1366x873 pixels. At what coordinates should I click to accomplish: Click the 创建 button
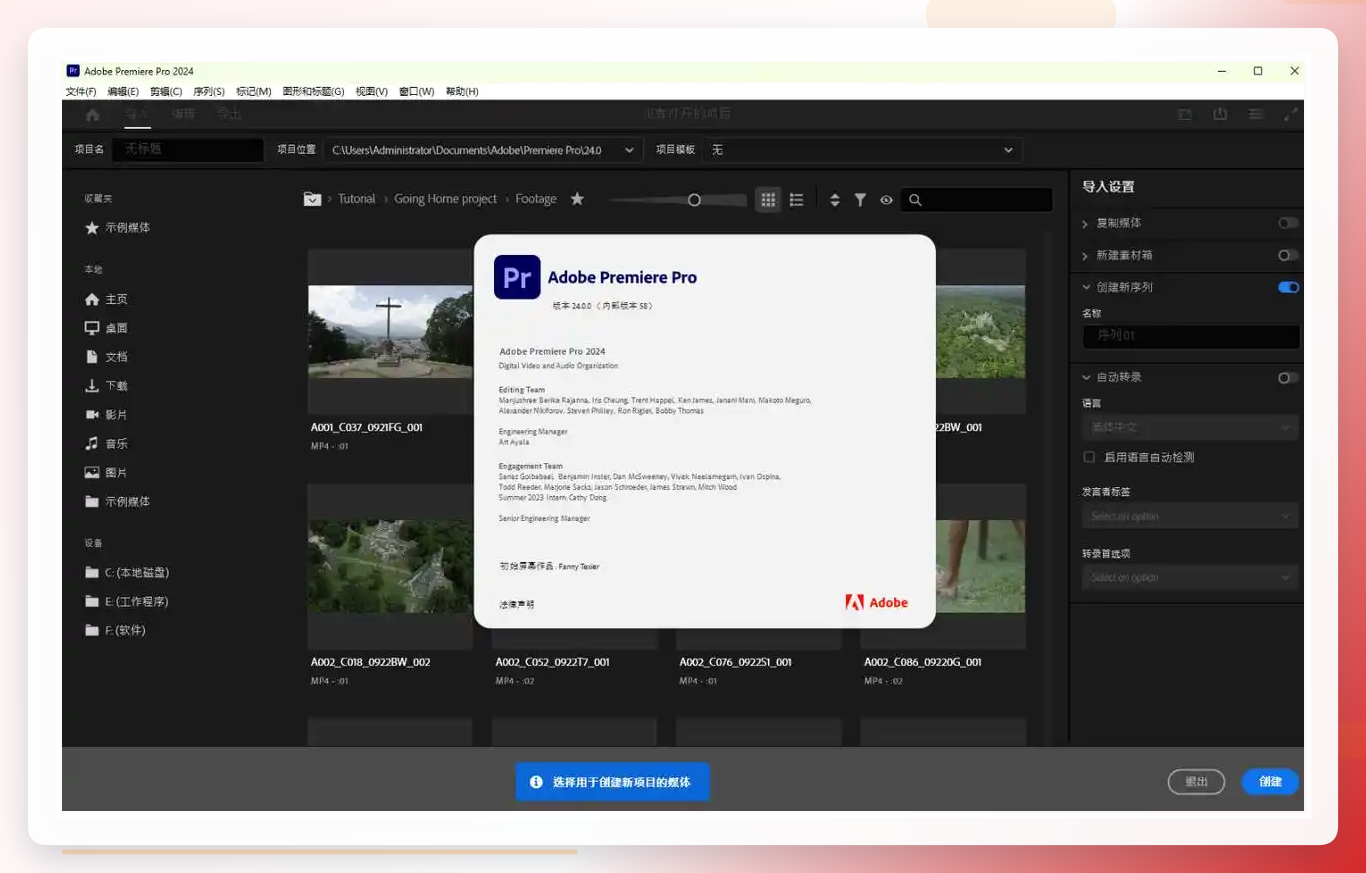tap(1270, 782)
